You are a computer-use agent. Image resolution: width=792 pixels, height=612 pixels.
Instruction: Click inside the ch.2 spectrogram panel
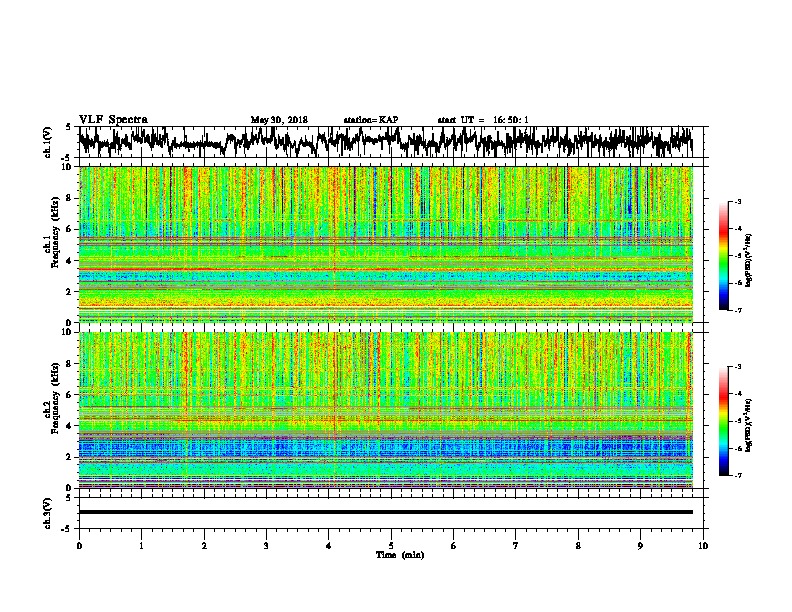click(386, 410)
